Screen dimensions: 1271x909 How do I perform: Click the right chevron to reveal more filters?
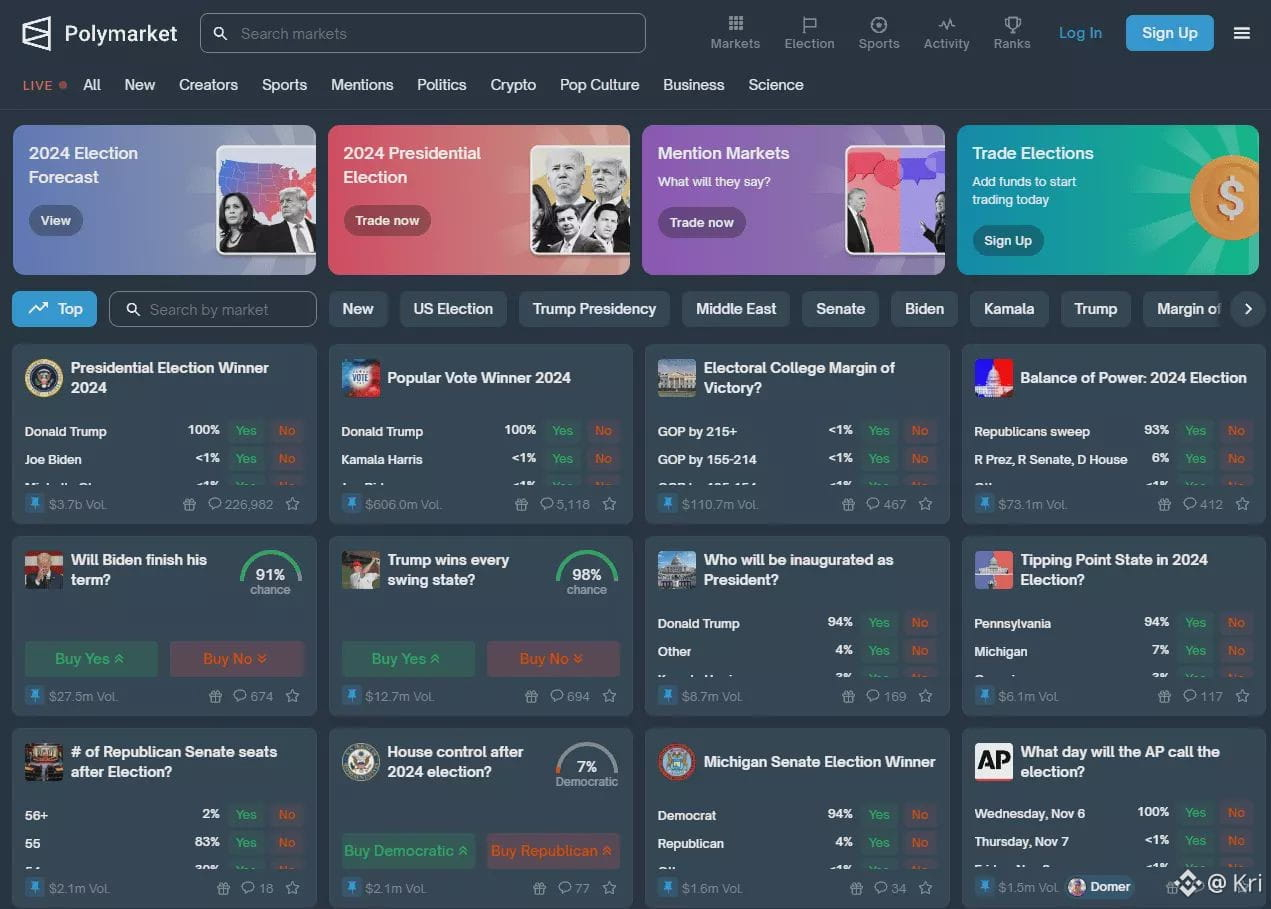[1248, 309]
